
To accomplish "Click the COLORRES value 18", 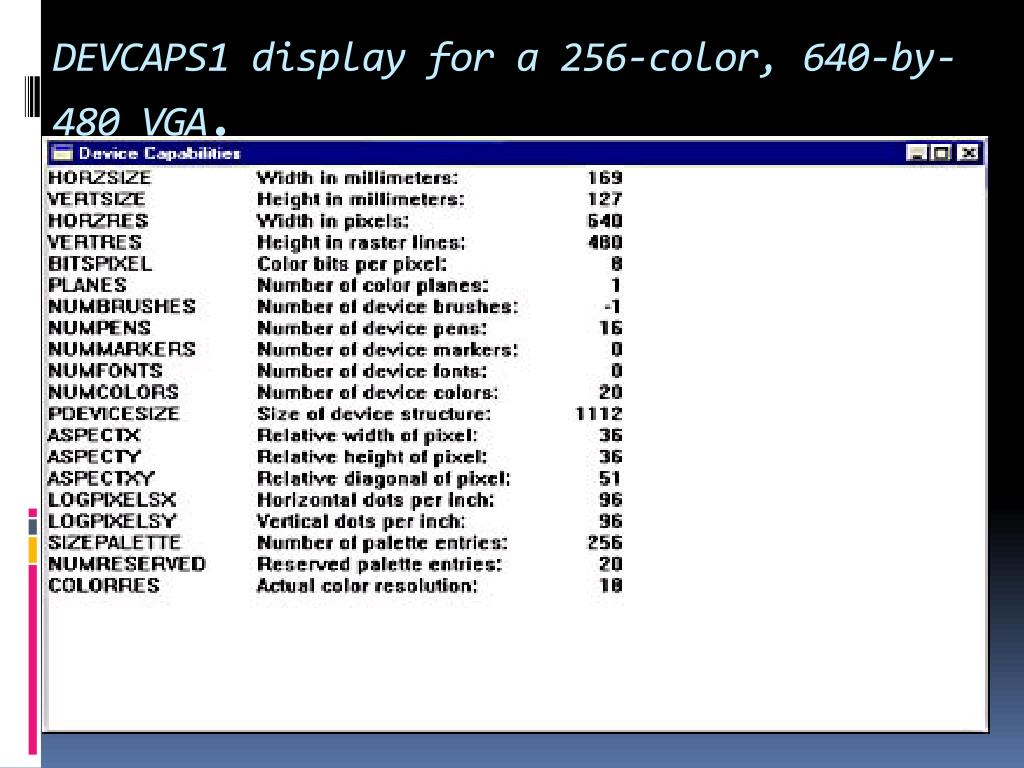I will [611, 586].
